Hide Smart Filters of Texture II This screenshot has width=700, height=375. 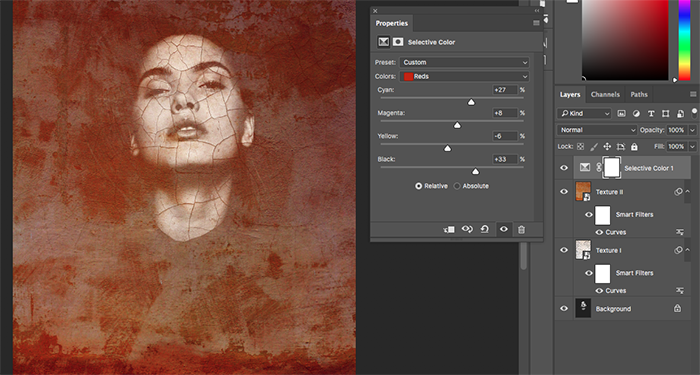pyautogui.click(x=589, y=215)
